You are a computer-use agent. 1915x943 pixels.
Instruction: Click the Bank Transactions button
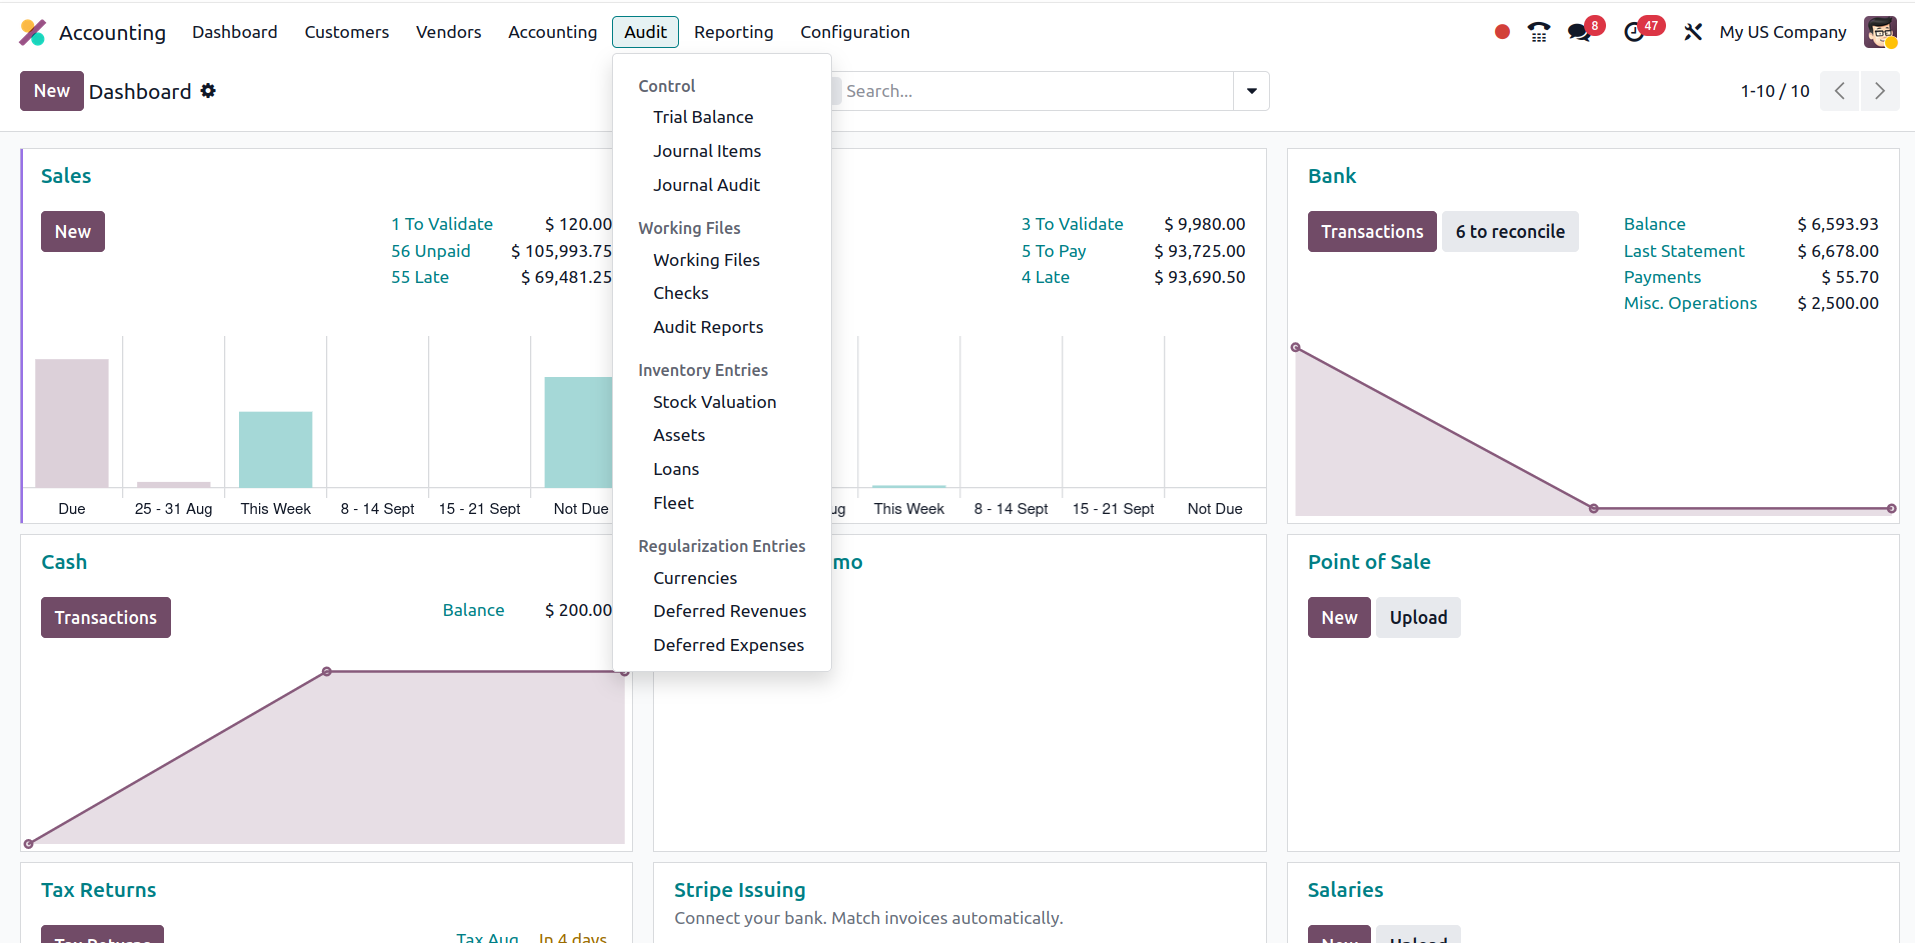(1371, 231)
